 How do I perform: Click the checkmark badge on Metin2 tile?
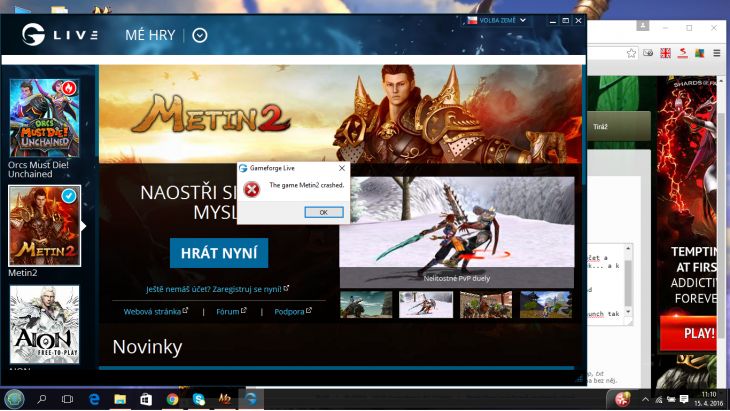[x=69, y=196]
